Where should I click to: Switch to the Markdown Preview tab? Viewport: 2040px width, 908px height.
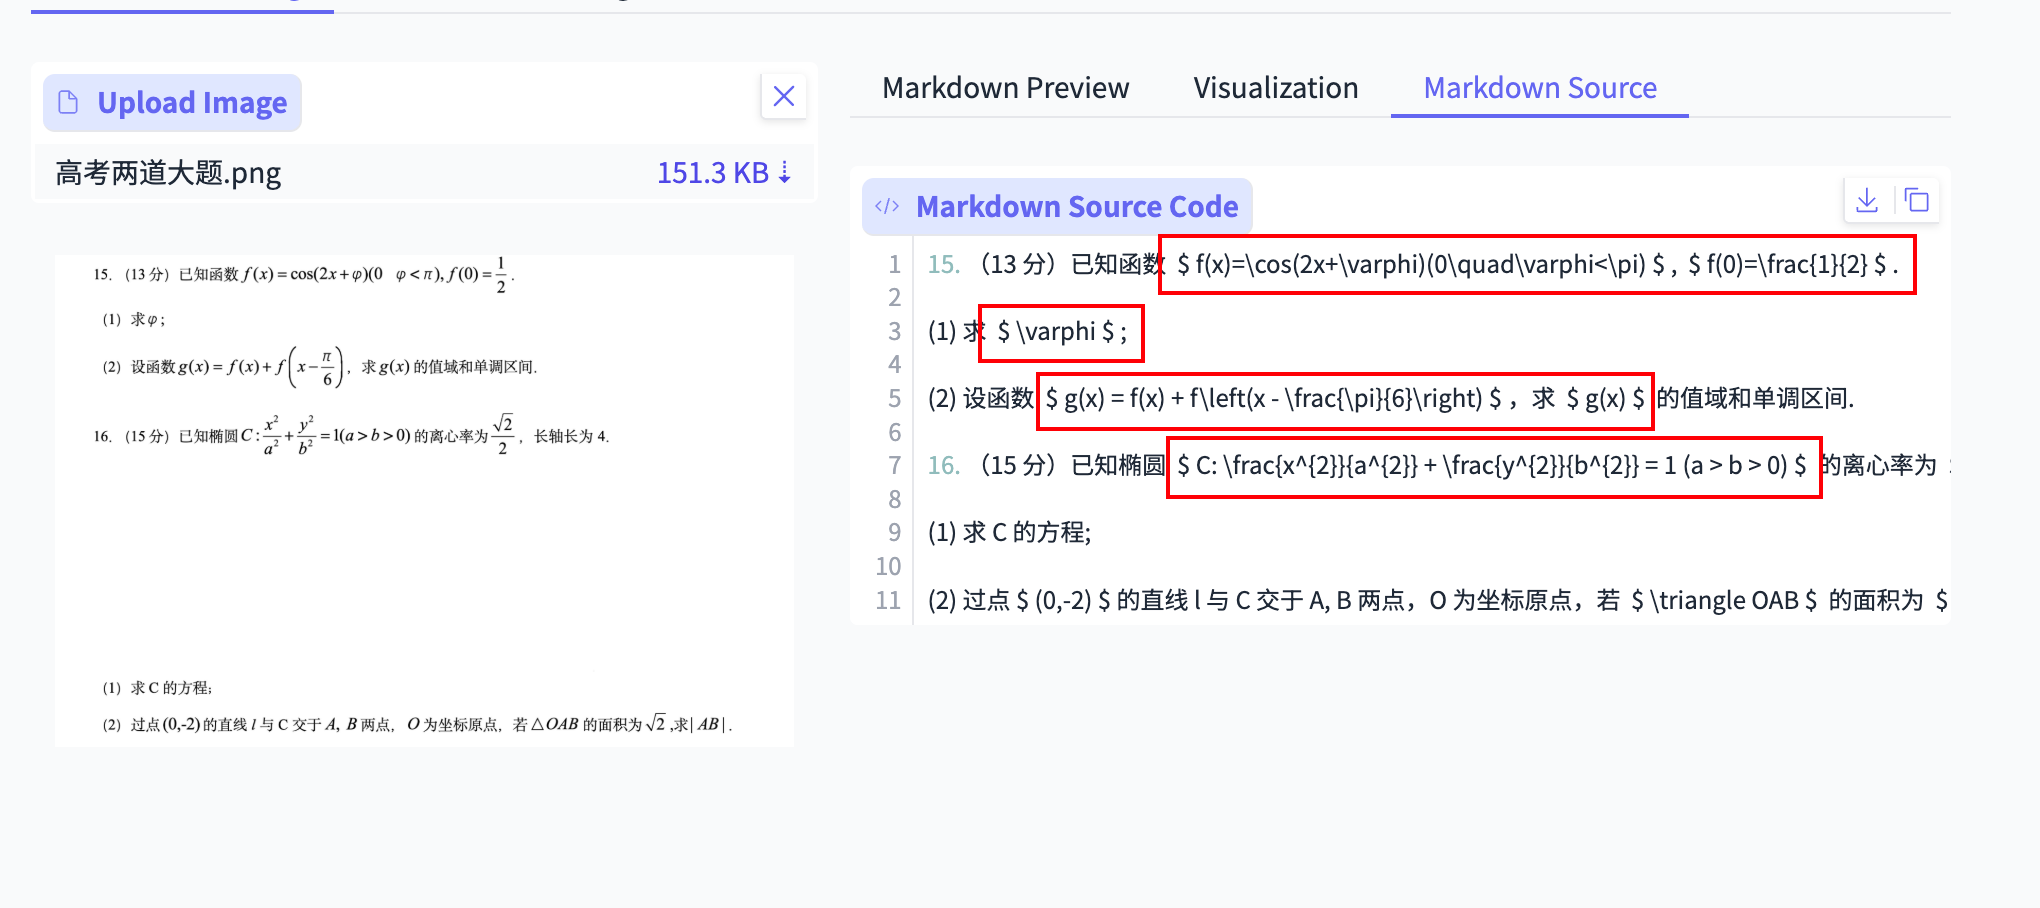(1004, 88)
